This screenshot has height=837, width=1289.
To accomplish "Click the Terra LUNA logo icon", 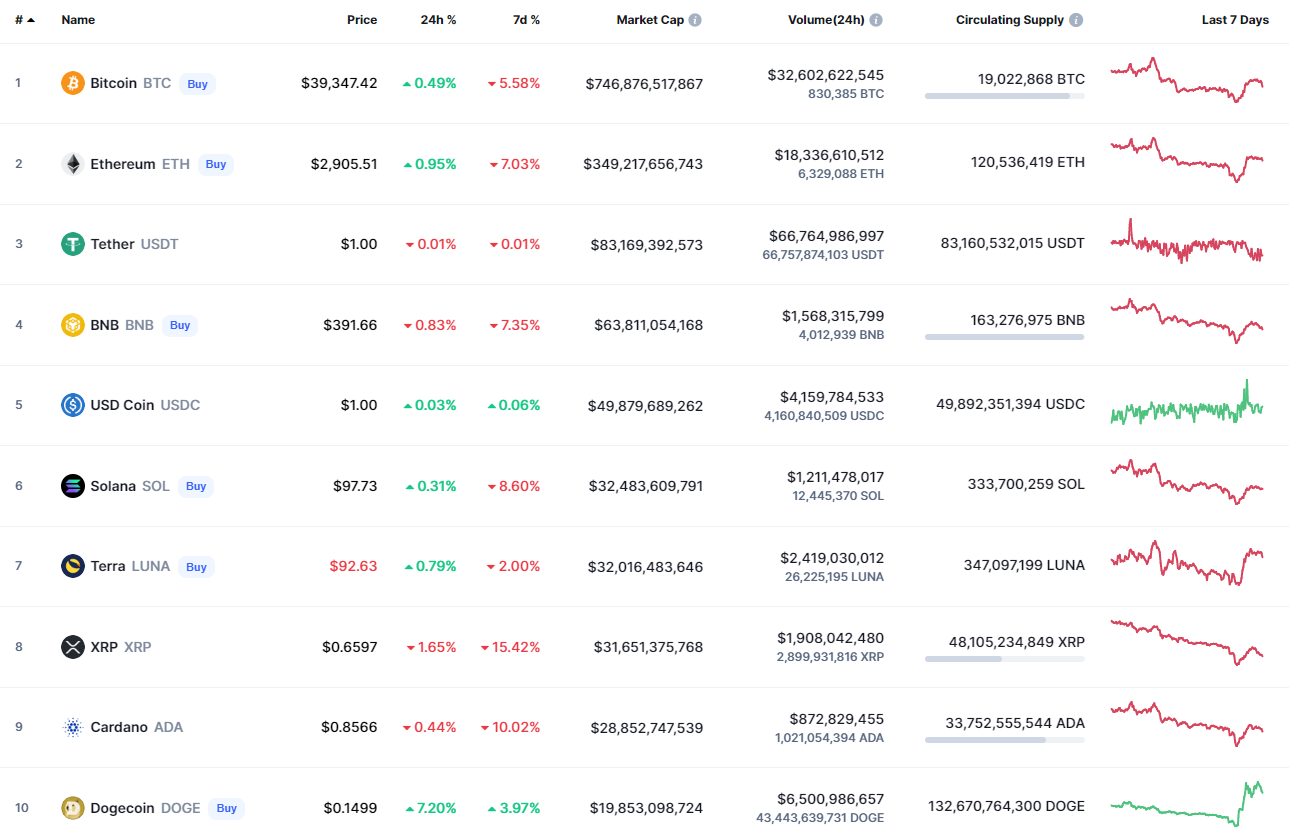I will coord(73,566).
